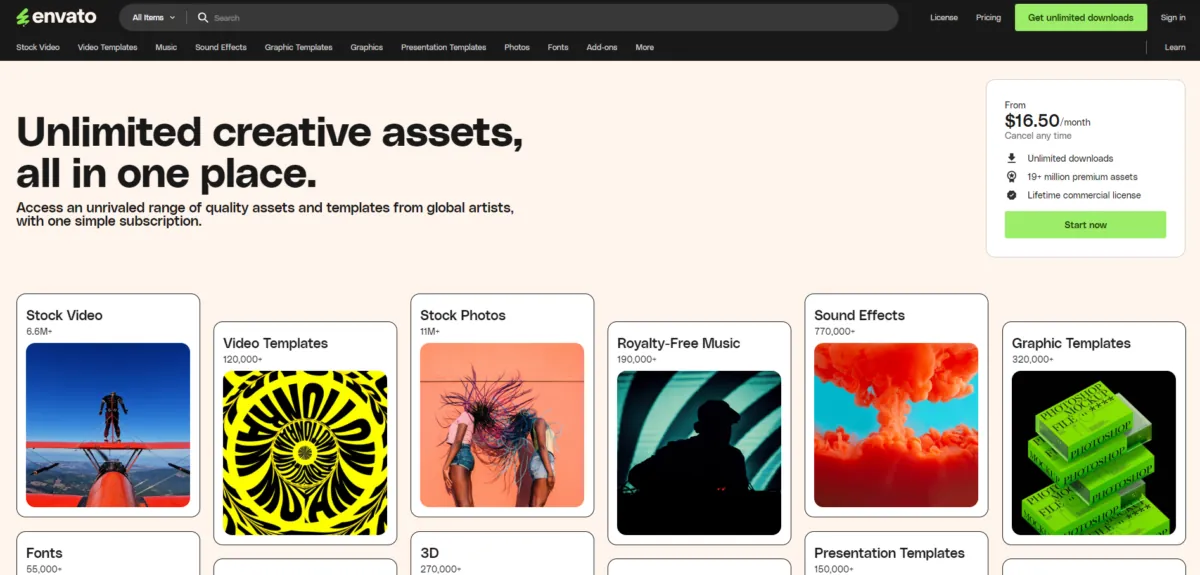
Task: Open the Graphic Templates green mockup thumbnail
Action: click(x=1094, y=453)
